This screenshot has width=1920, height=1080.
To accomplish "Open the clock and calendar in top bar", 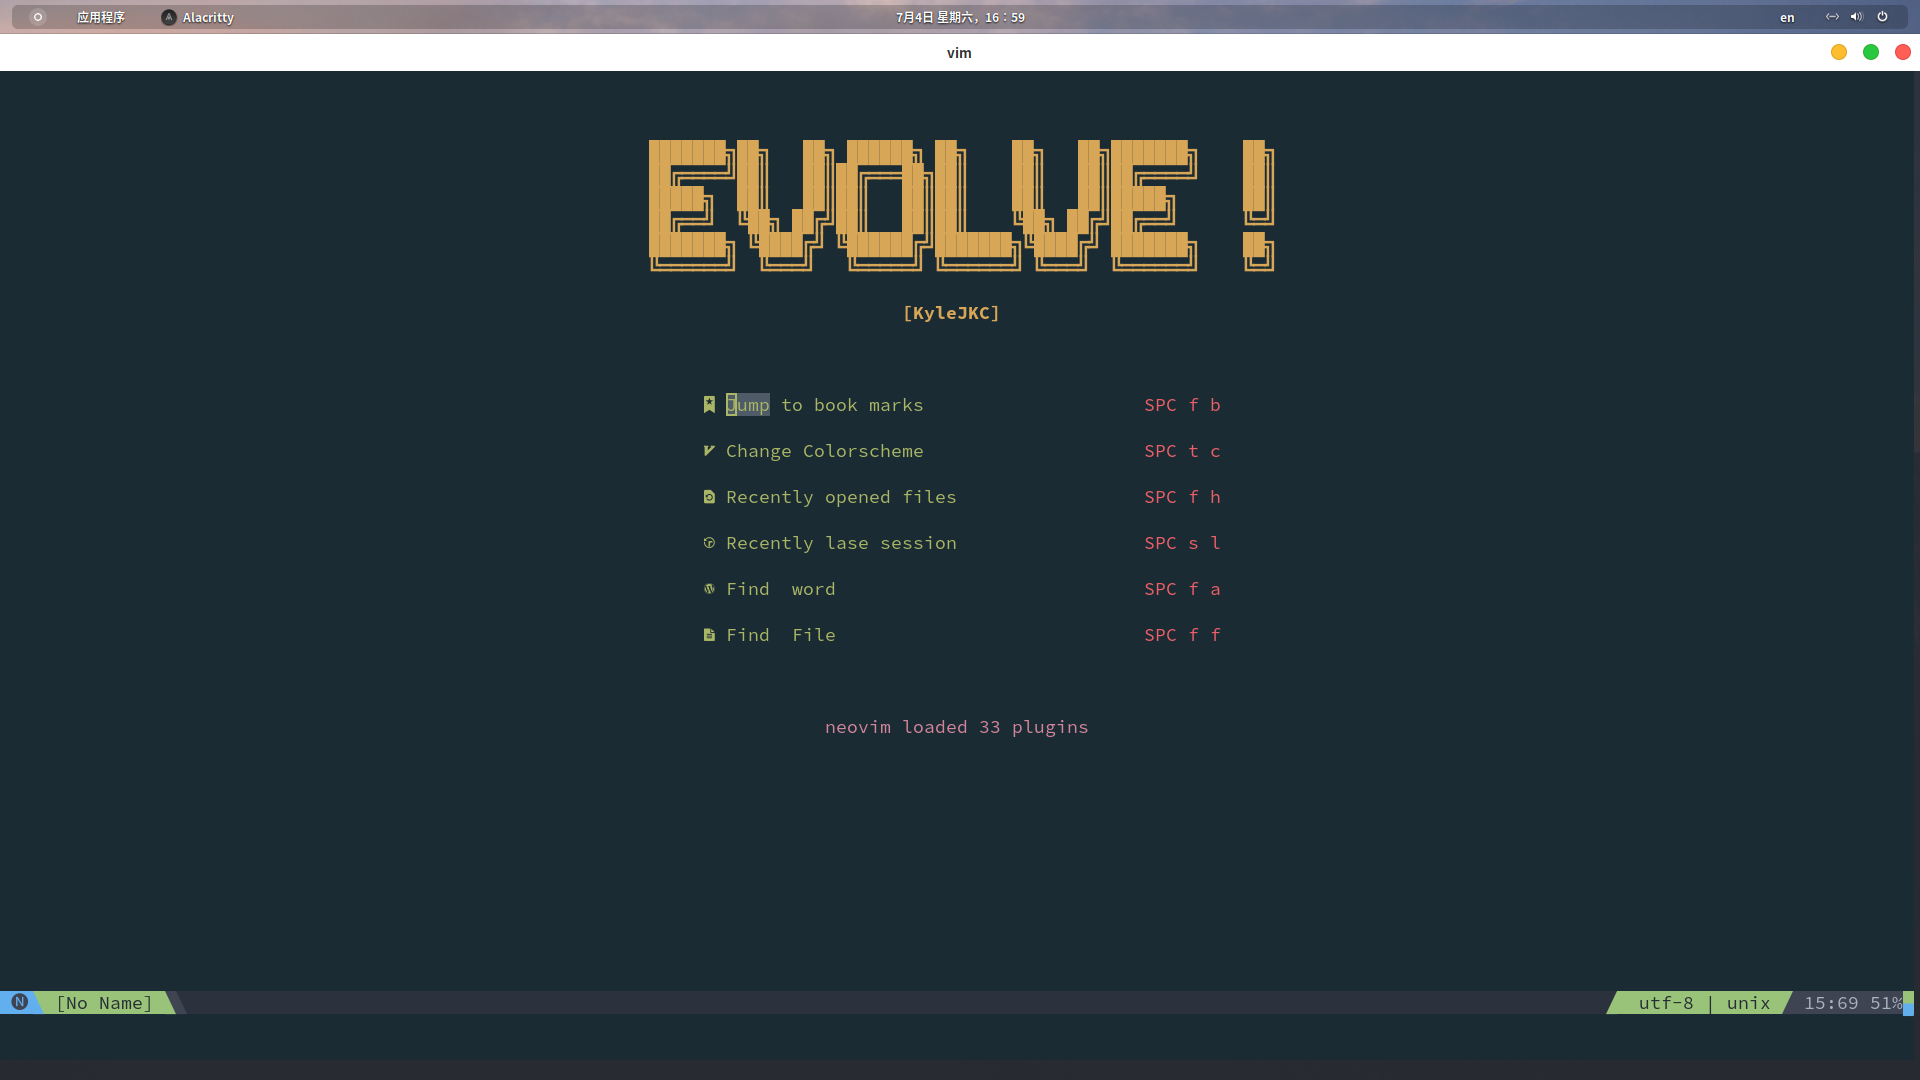I will [x=960, y=17].
